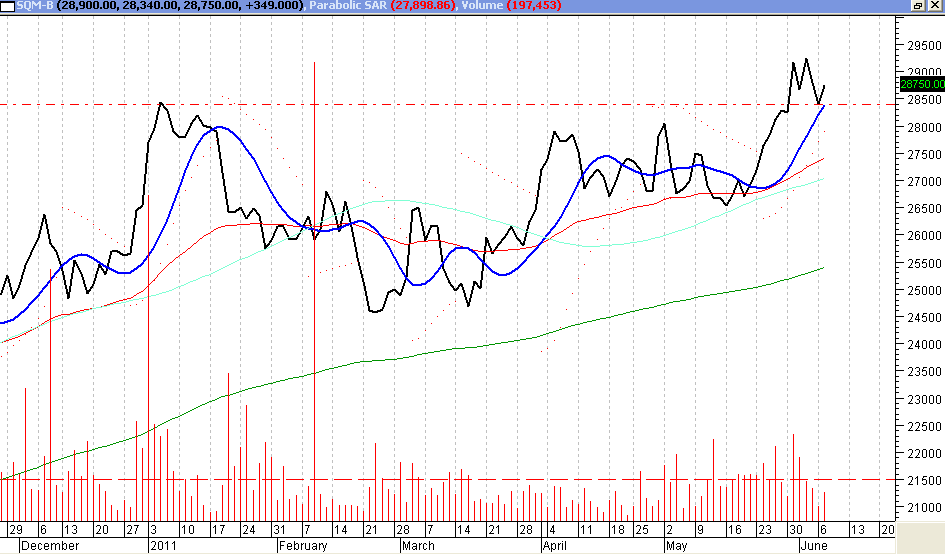
Task: Click the 26000 price axis label
Action: [x=924, y=236]
